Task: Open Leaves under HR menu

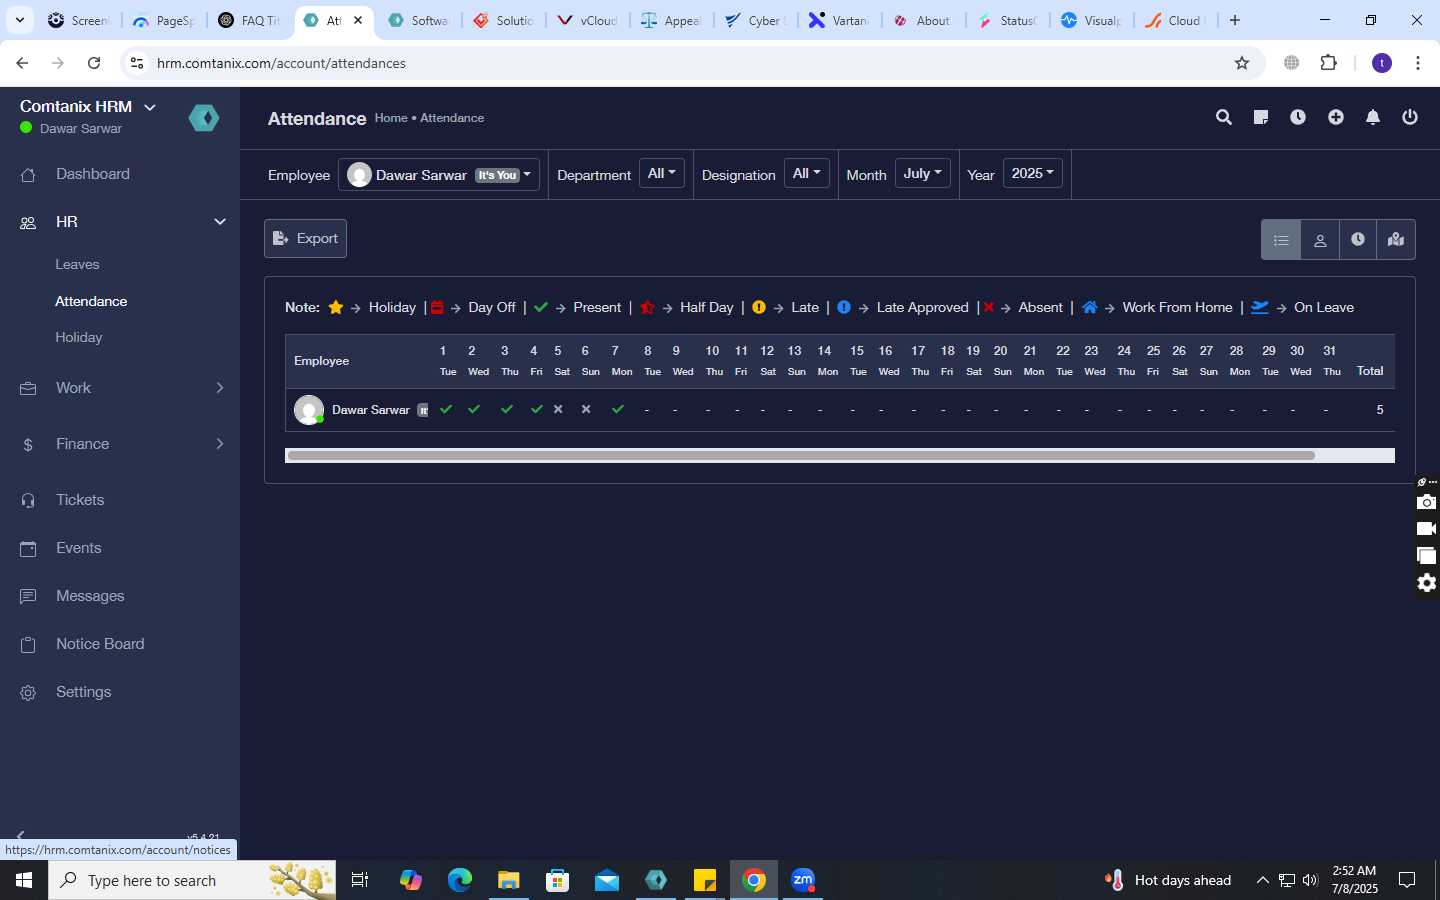Action: click(77, 265)
